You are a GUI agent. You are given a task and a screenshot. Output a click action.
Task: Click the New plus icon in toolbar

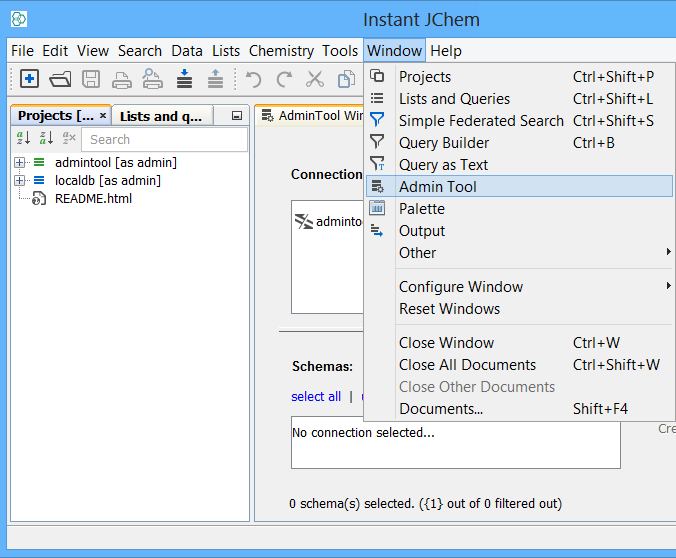(x=29, y=79)
